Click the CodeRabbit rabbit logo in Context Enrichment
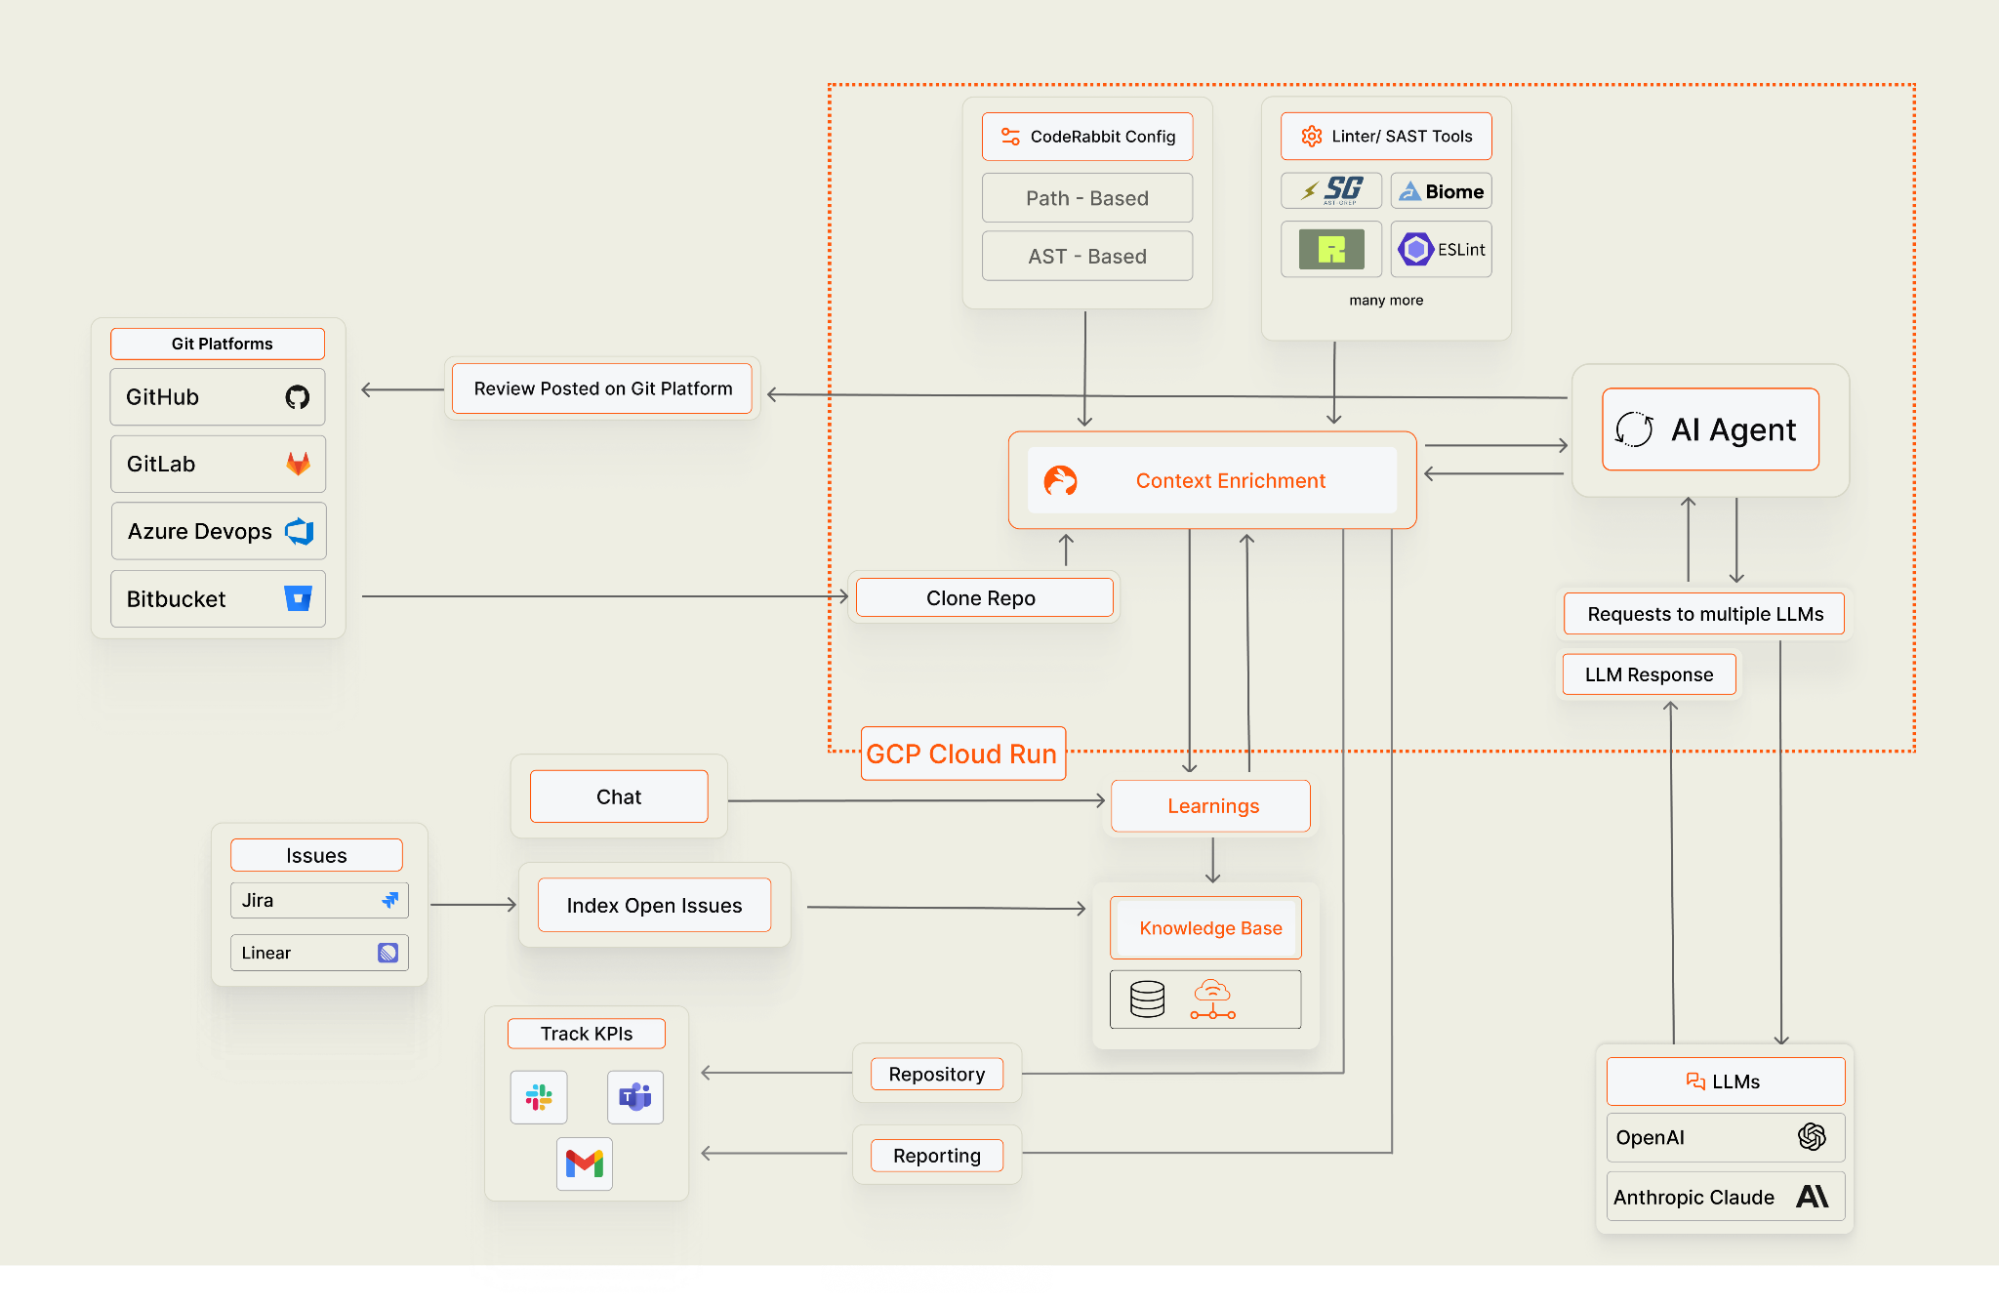The width and height of the screenshot is (1999, 1310). tap(1060, 481)
